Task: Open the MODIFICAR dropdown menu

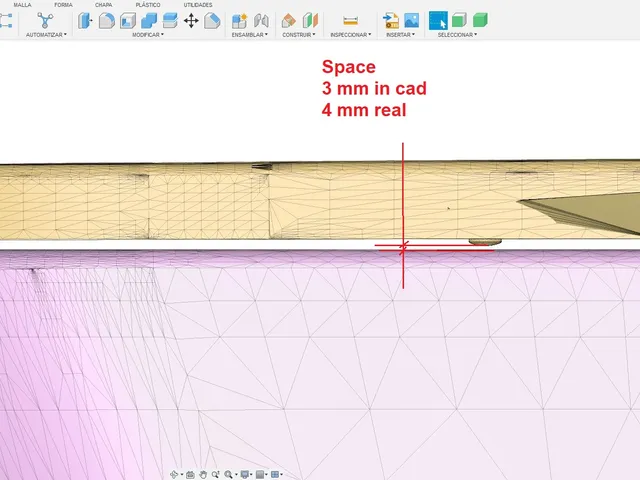Action: (148, 35)
